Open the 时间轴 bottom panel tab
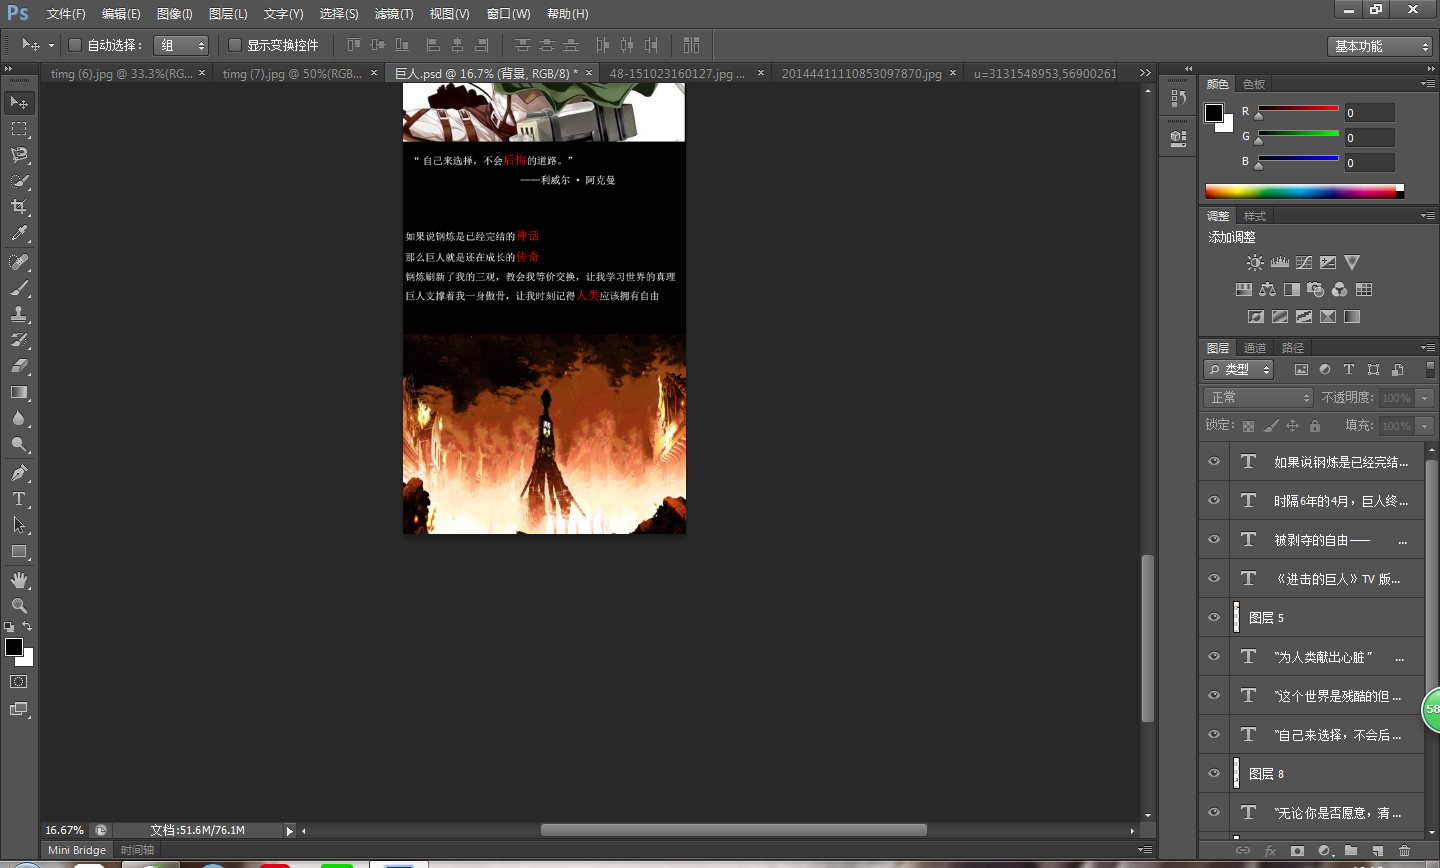Viewport: 1440px width, 868px height. coord(137,850)
